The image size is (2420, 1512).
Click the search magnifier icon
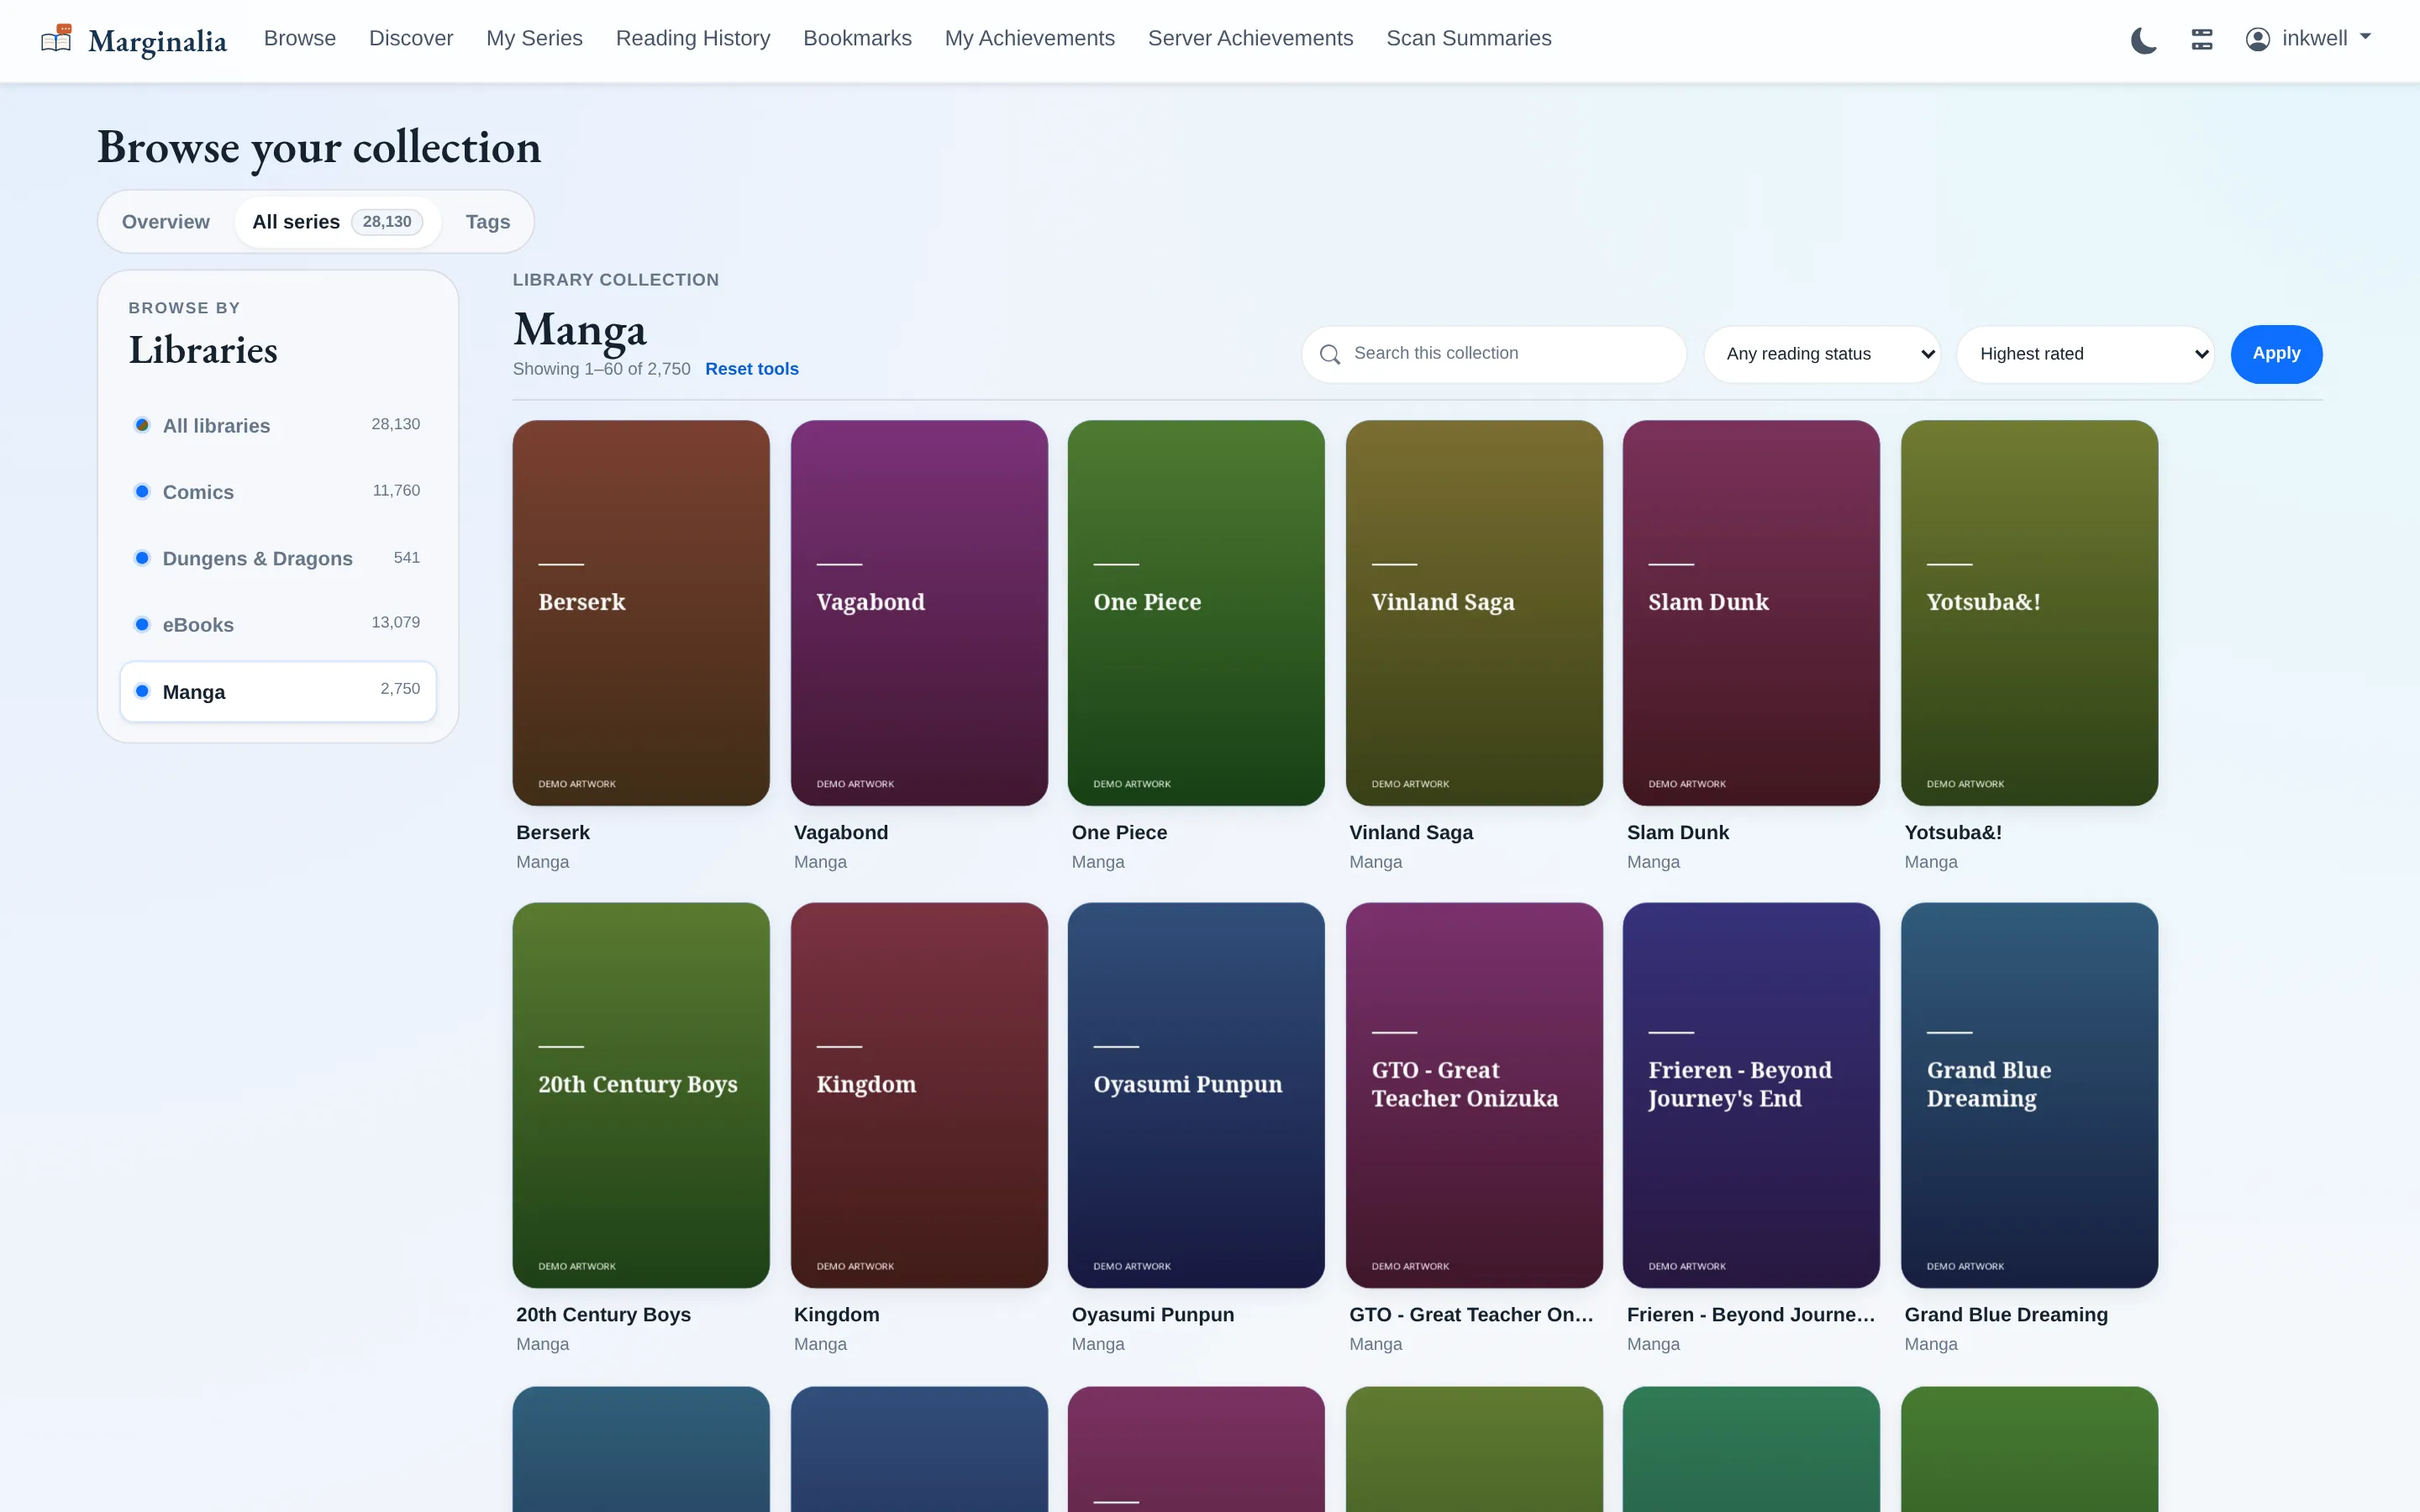[x=1329, y=354]
